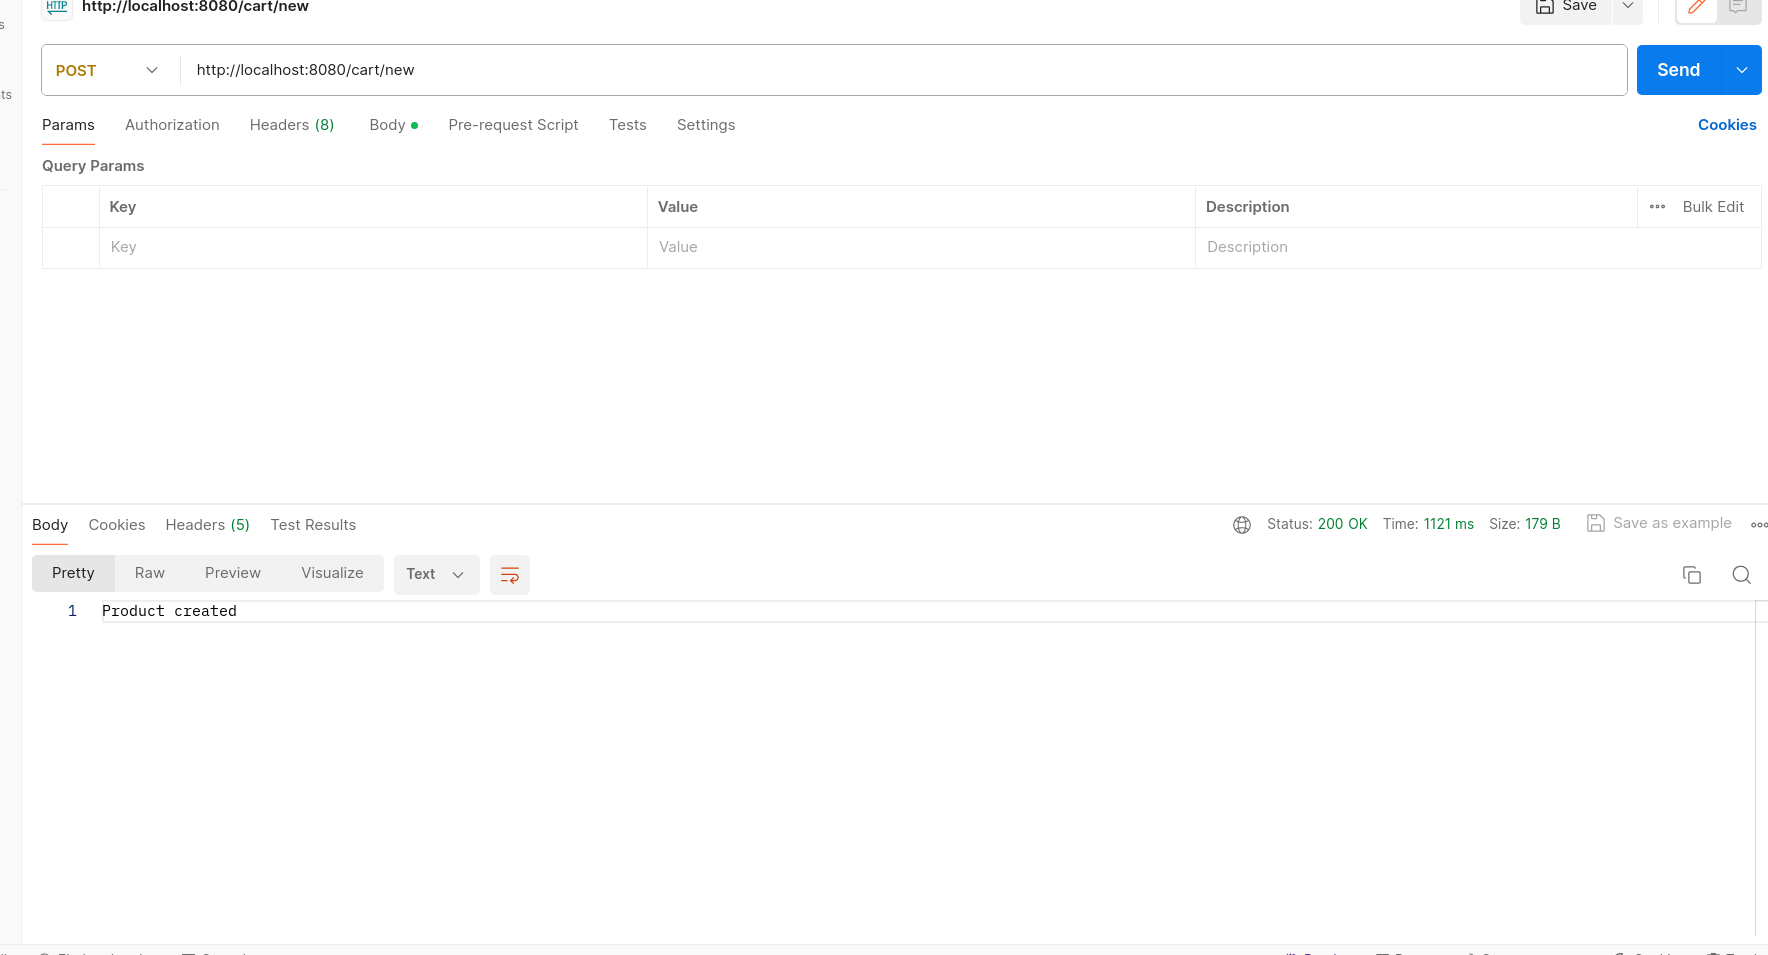This screenshot has height=955, width=1768.
Task: Open the query params column options ellipsis
Action: tap(1657, 207)
